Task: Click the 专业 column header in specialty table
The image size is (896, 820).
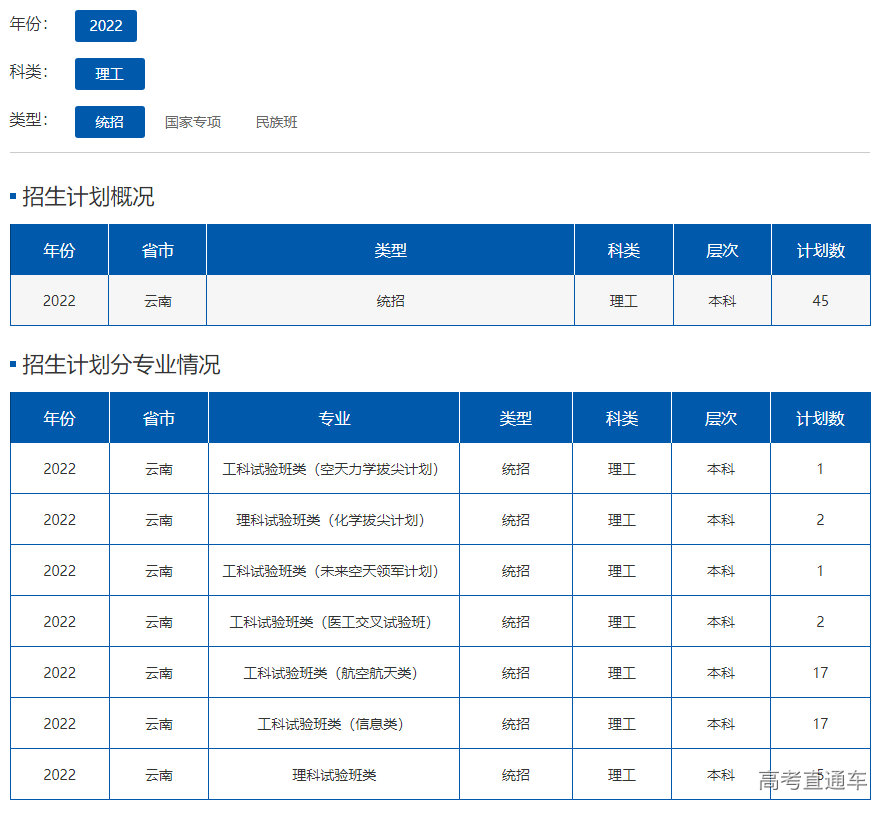Action: click(x=333, y=417)
